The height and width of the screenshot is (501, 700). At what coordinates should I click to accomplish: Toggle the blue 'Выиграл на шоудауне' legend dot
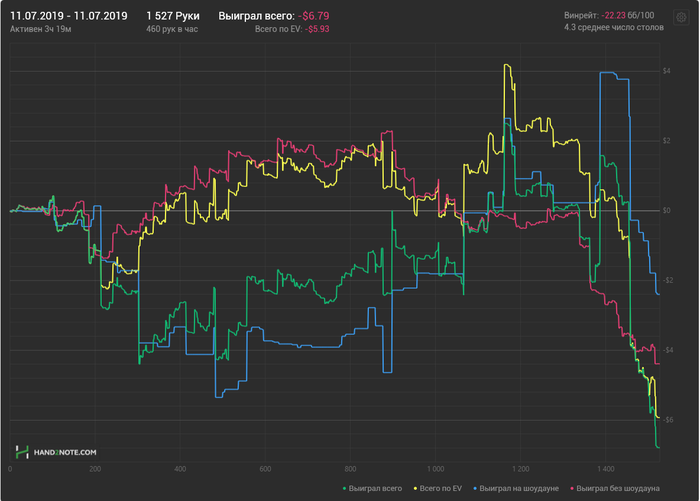click(x=475, y=488)
